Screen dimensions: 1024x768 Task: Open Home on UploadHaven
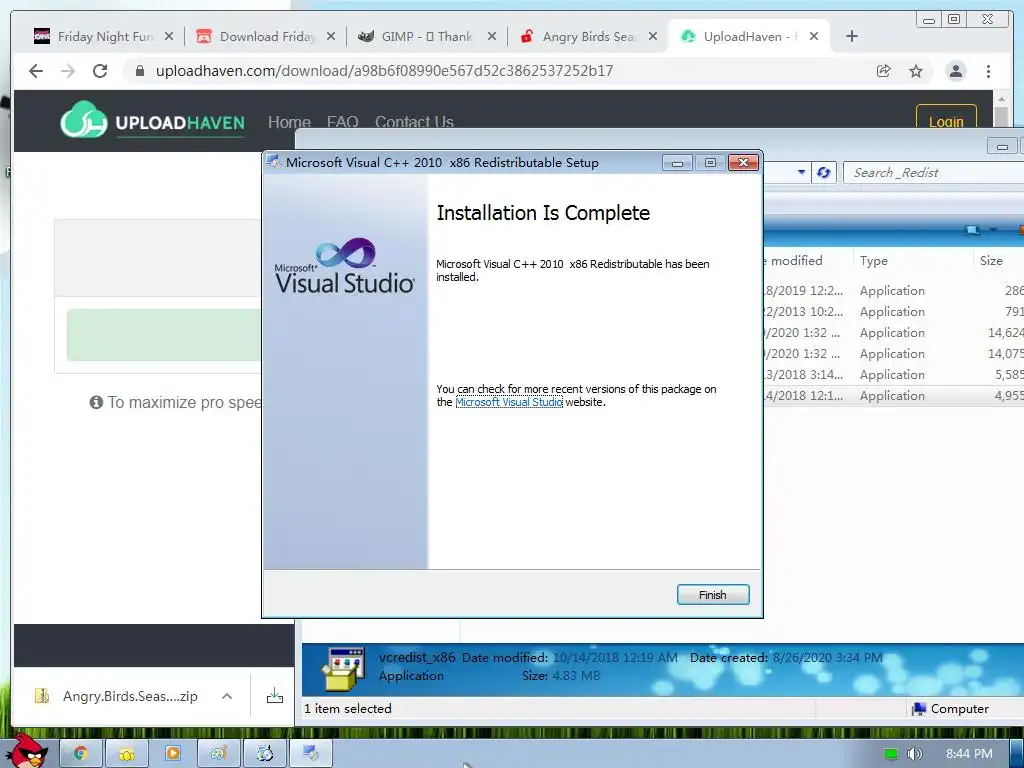pyautogui.click(x=289, y=121)
